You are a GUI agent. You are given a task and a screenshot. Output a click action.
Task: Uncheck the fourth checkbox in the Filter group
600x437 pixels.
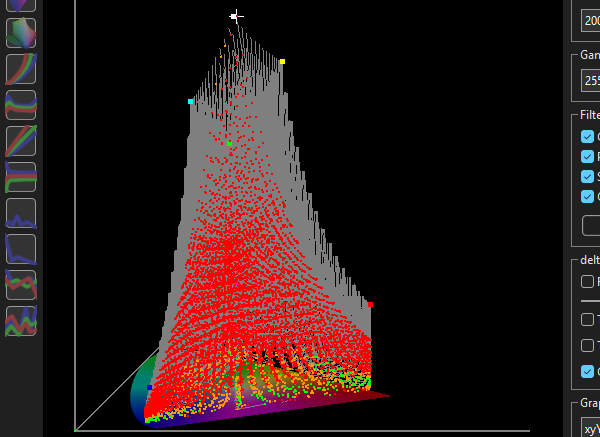(587, 196)
